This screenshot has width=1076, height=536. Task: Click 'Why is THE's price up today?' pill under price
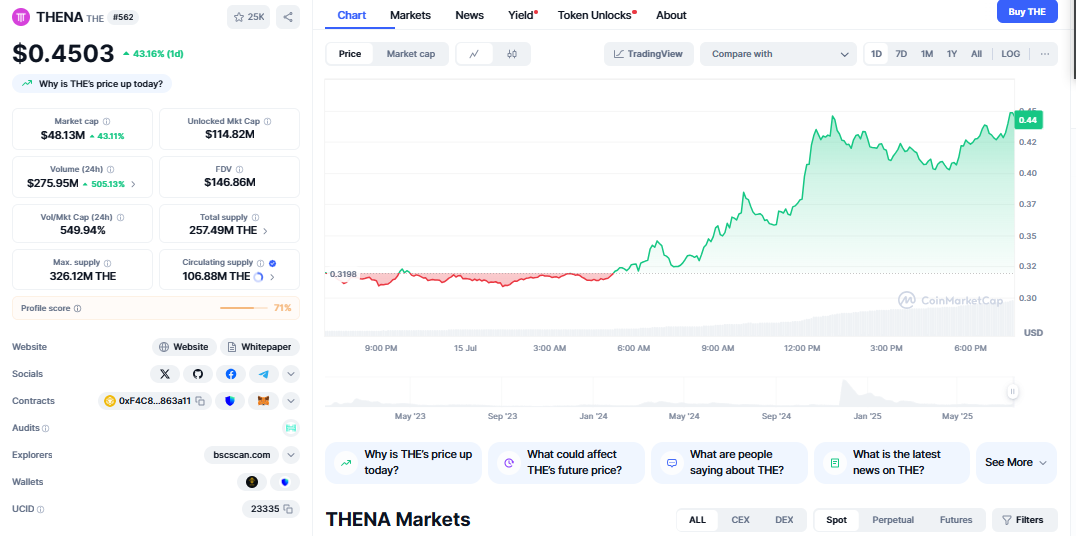tap(92, 84)
